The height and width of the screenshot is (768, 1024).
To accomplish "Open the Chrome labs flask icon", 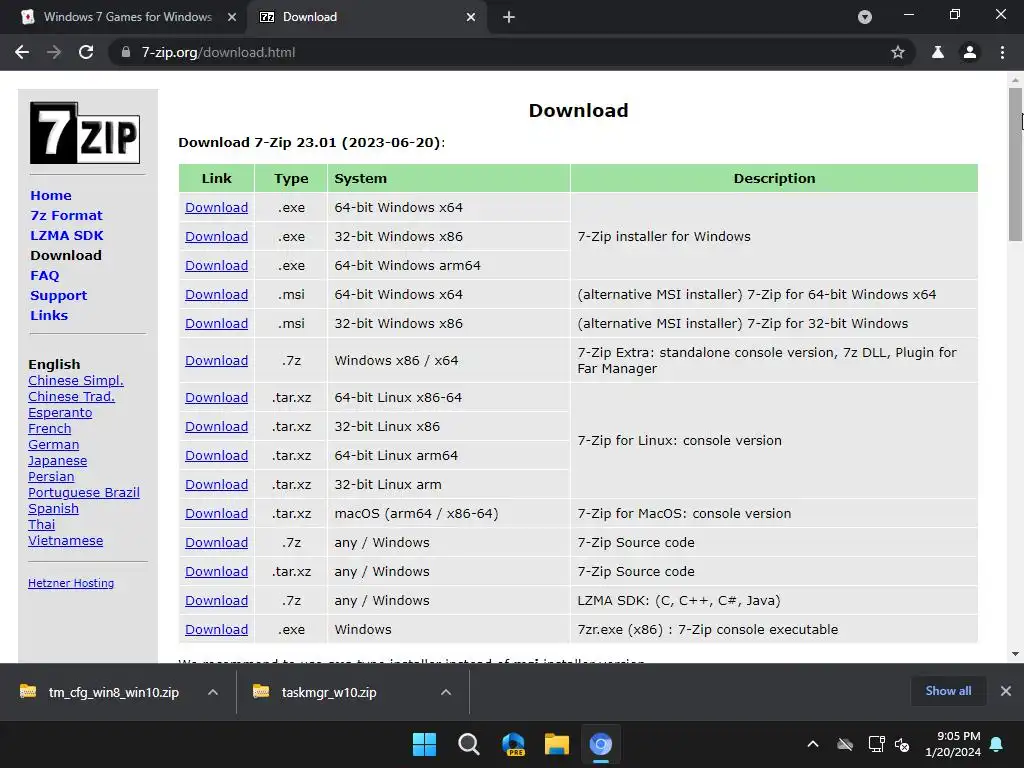I will click(x=938, y=52).
